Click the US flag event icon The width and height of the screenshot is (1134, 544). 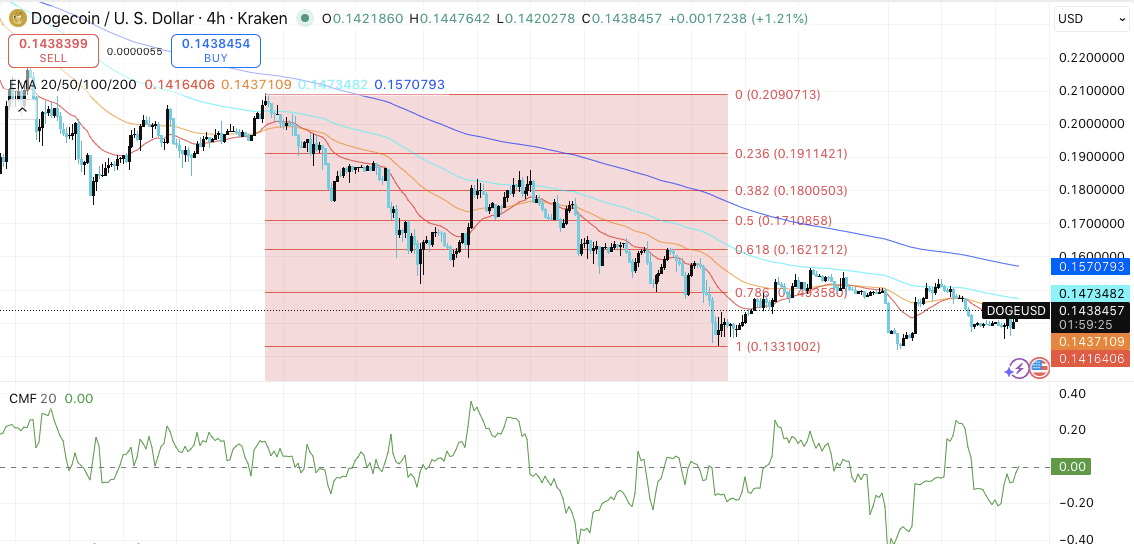pyautogui.click(x=1039, y=368)
